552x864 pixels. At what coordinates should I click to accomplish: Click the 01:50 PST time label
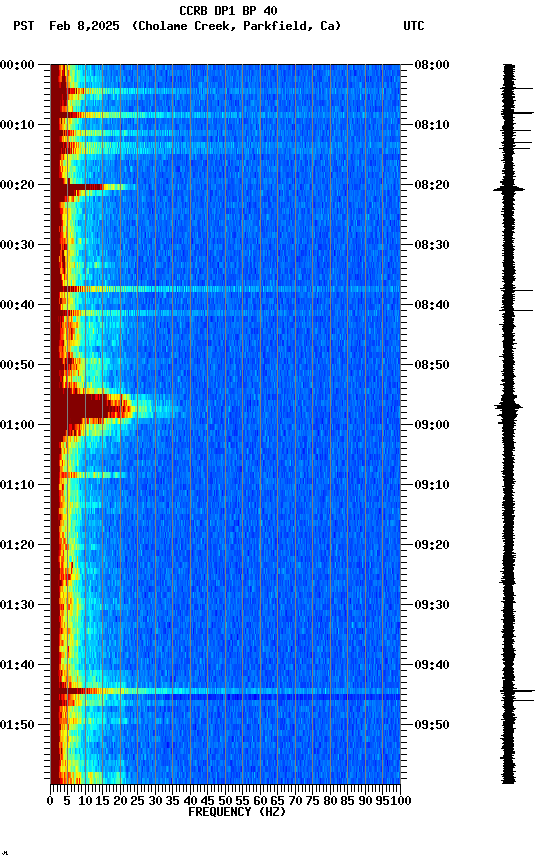pyautogui.click(x=17, y=725)
